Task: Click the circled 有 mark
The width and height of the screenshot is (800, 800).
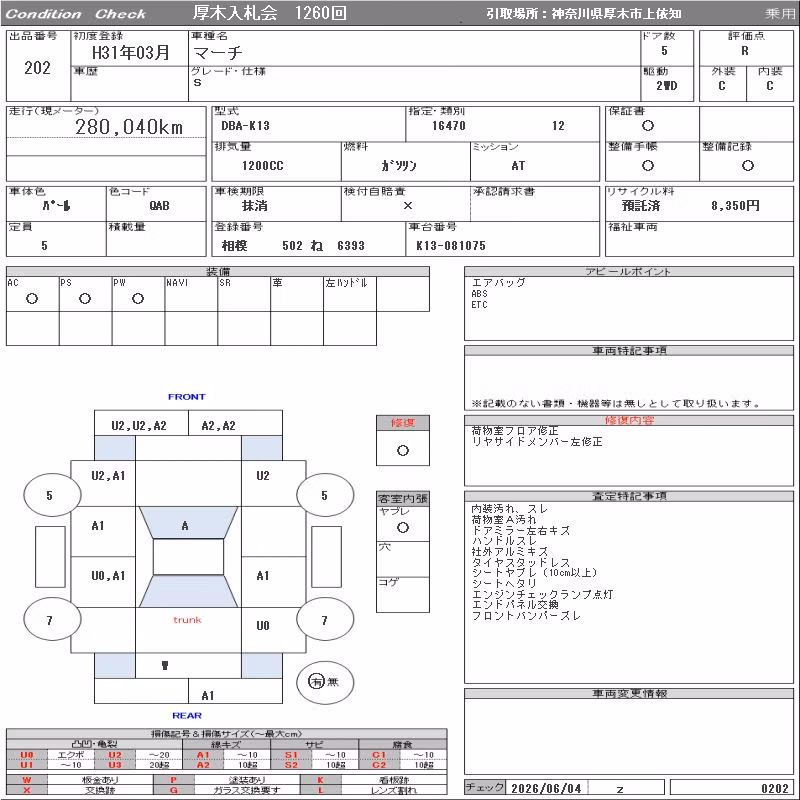Action: click(x=316, y=681)
